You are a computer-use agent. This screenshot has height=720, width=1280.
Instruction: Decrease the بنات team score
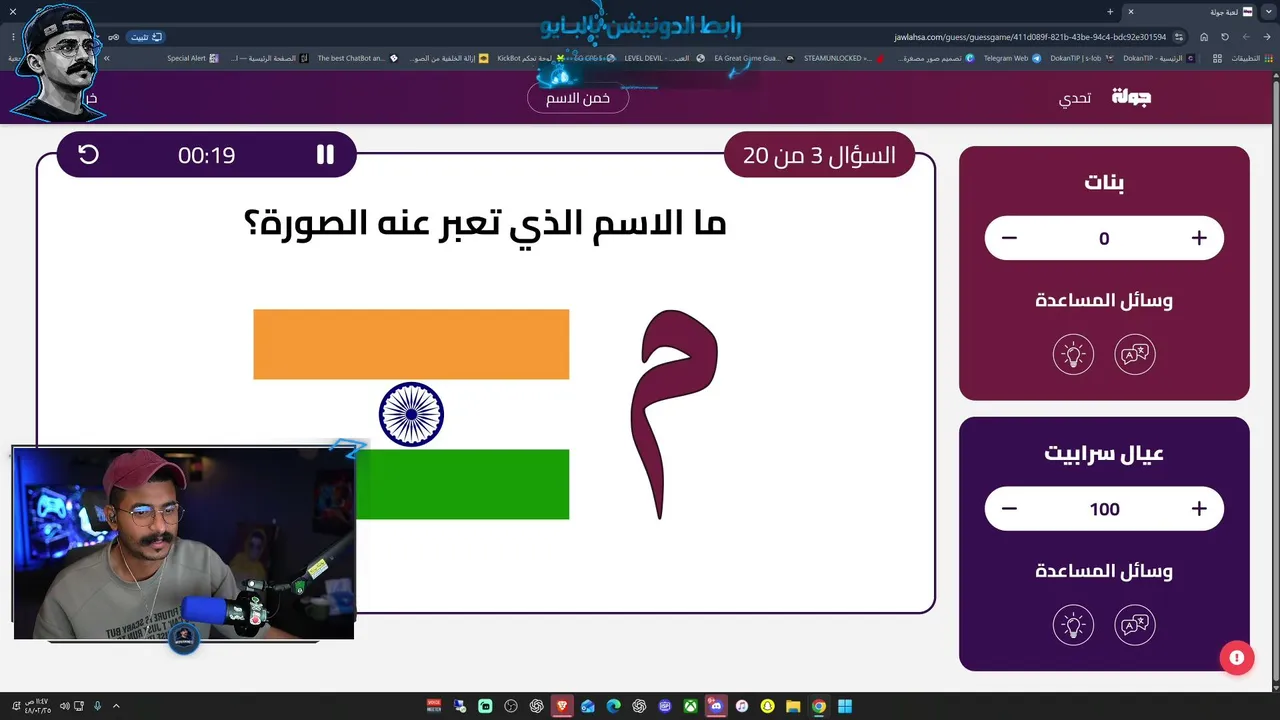(x=1009, y=238)
